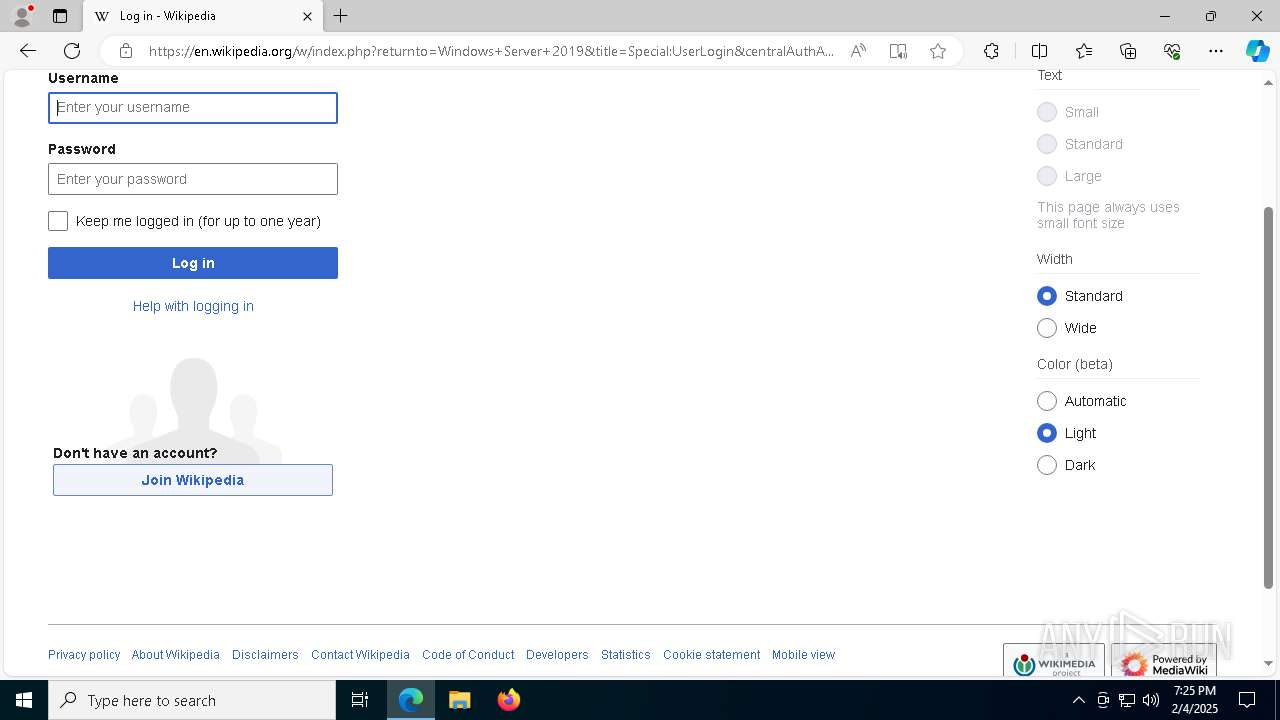Screen dimensions: 1280x720
Task: Click the Powered by MediaWiki badge
Action: (x=1164, y=661)
